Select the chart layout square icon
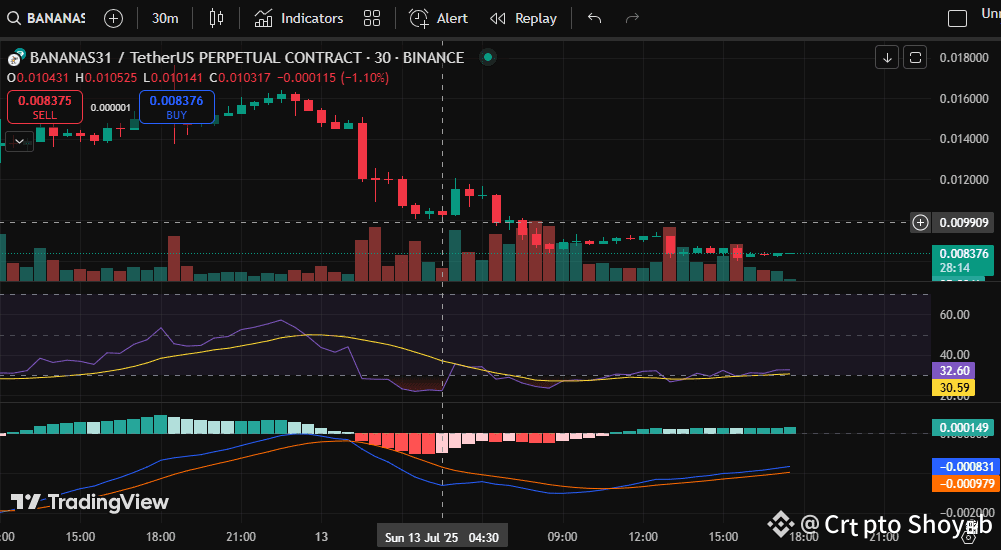The image size is (1001, 550). [x=958, y=18]
